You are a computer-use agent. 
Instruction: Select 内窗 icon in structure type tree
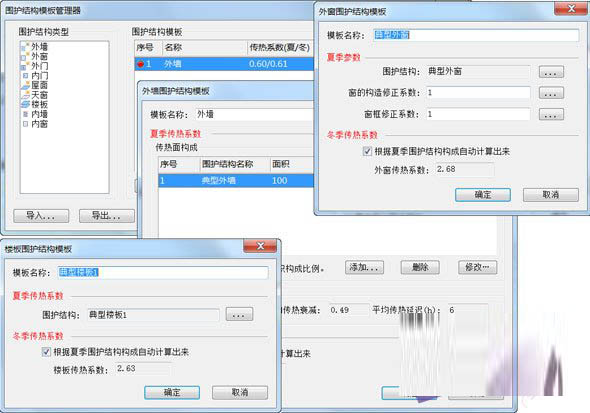[25, 124]
